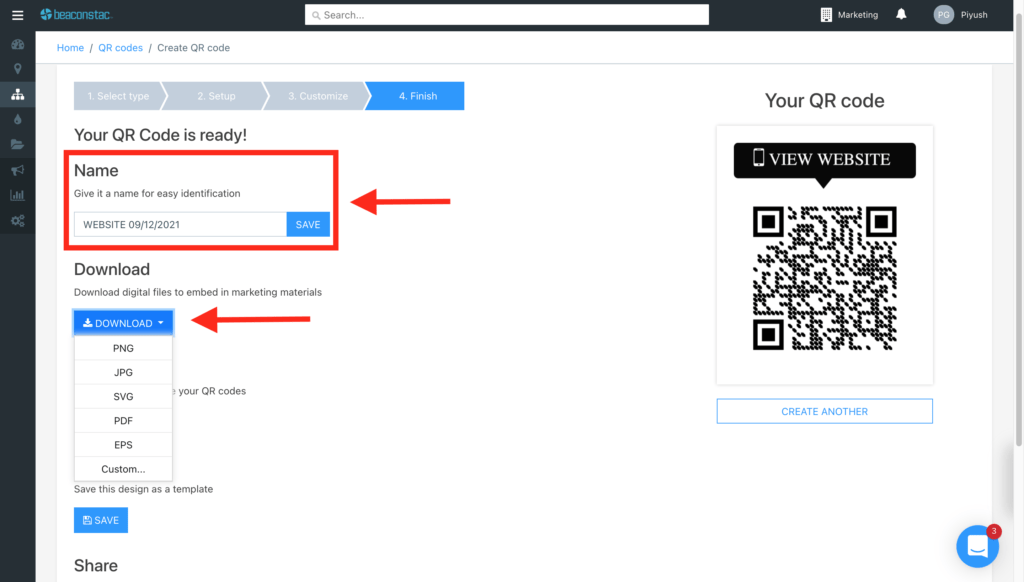
Task: Open analytics via the bar chart icon
Action: [17, 194]
